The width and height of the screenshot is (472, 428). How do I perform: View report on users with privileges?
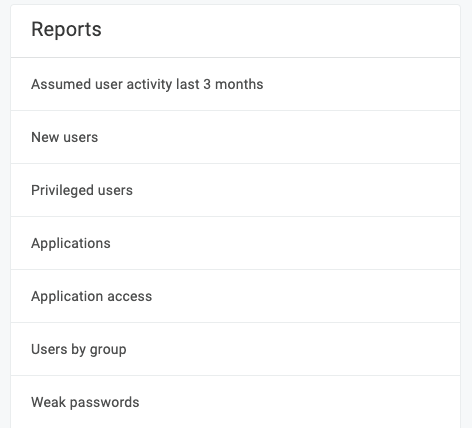pos(235,190)
